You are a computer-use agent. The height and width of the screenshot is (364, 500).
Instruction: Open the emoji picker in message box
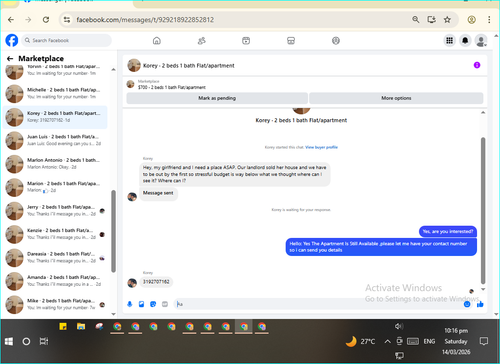pyautogui.click(x=467, y=304)
